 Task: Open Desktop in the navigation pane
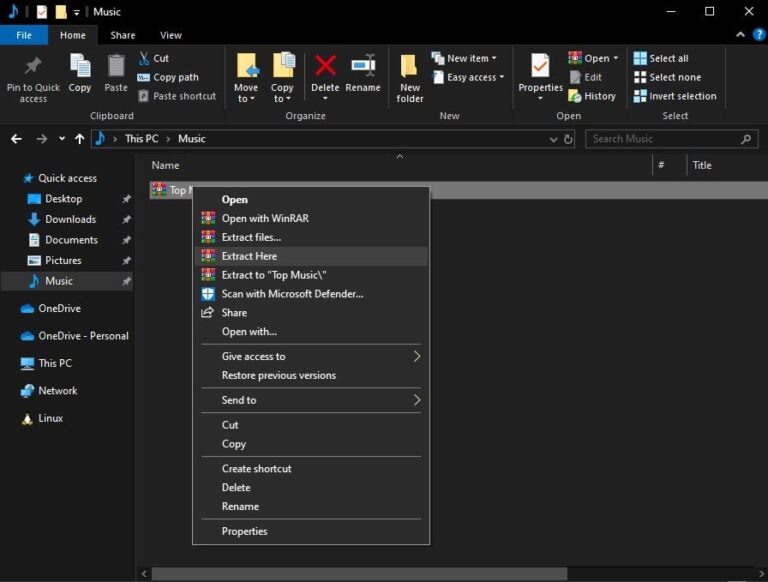point(64,199)
